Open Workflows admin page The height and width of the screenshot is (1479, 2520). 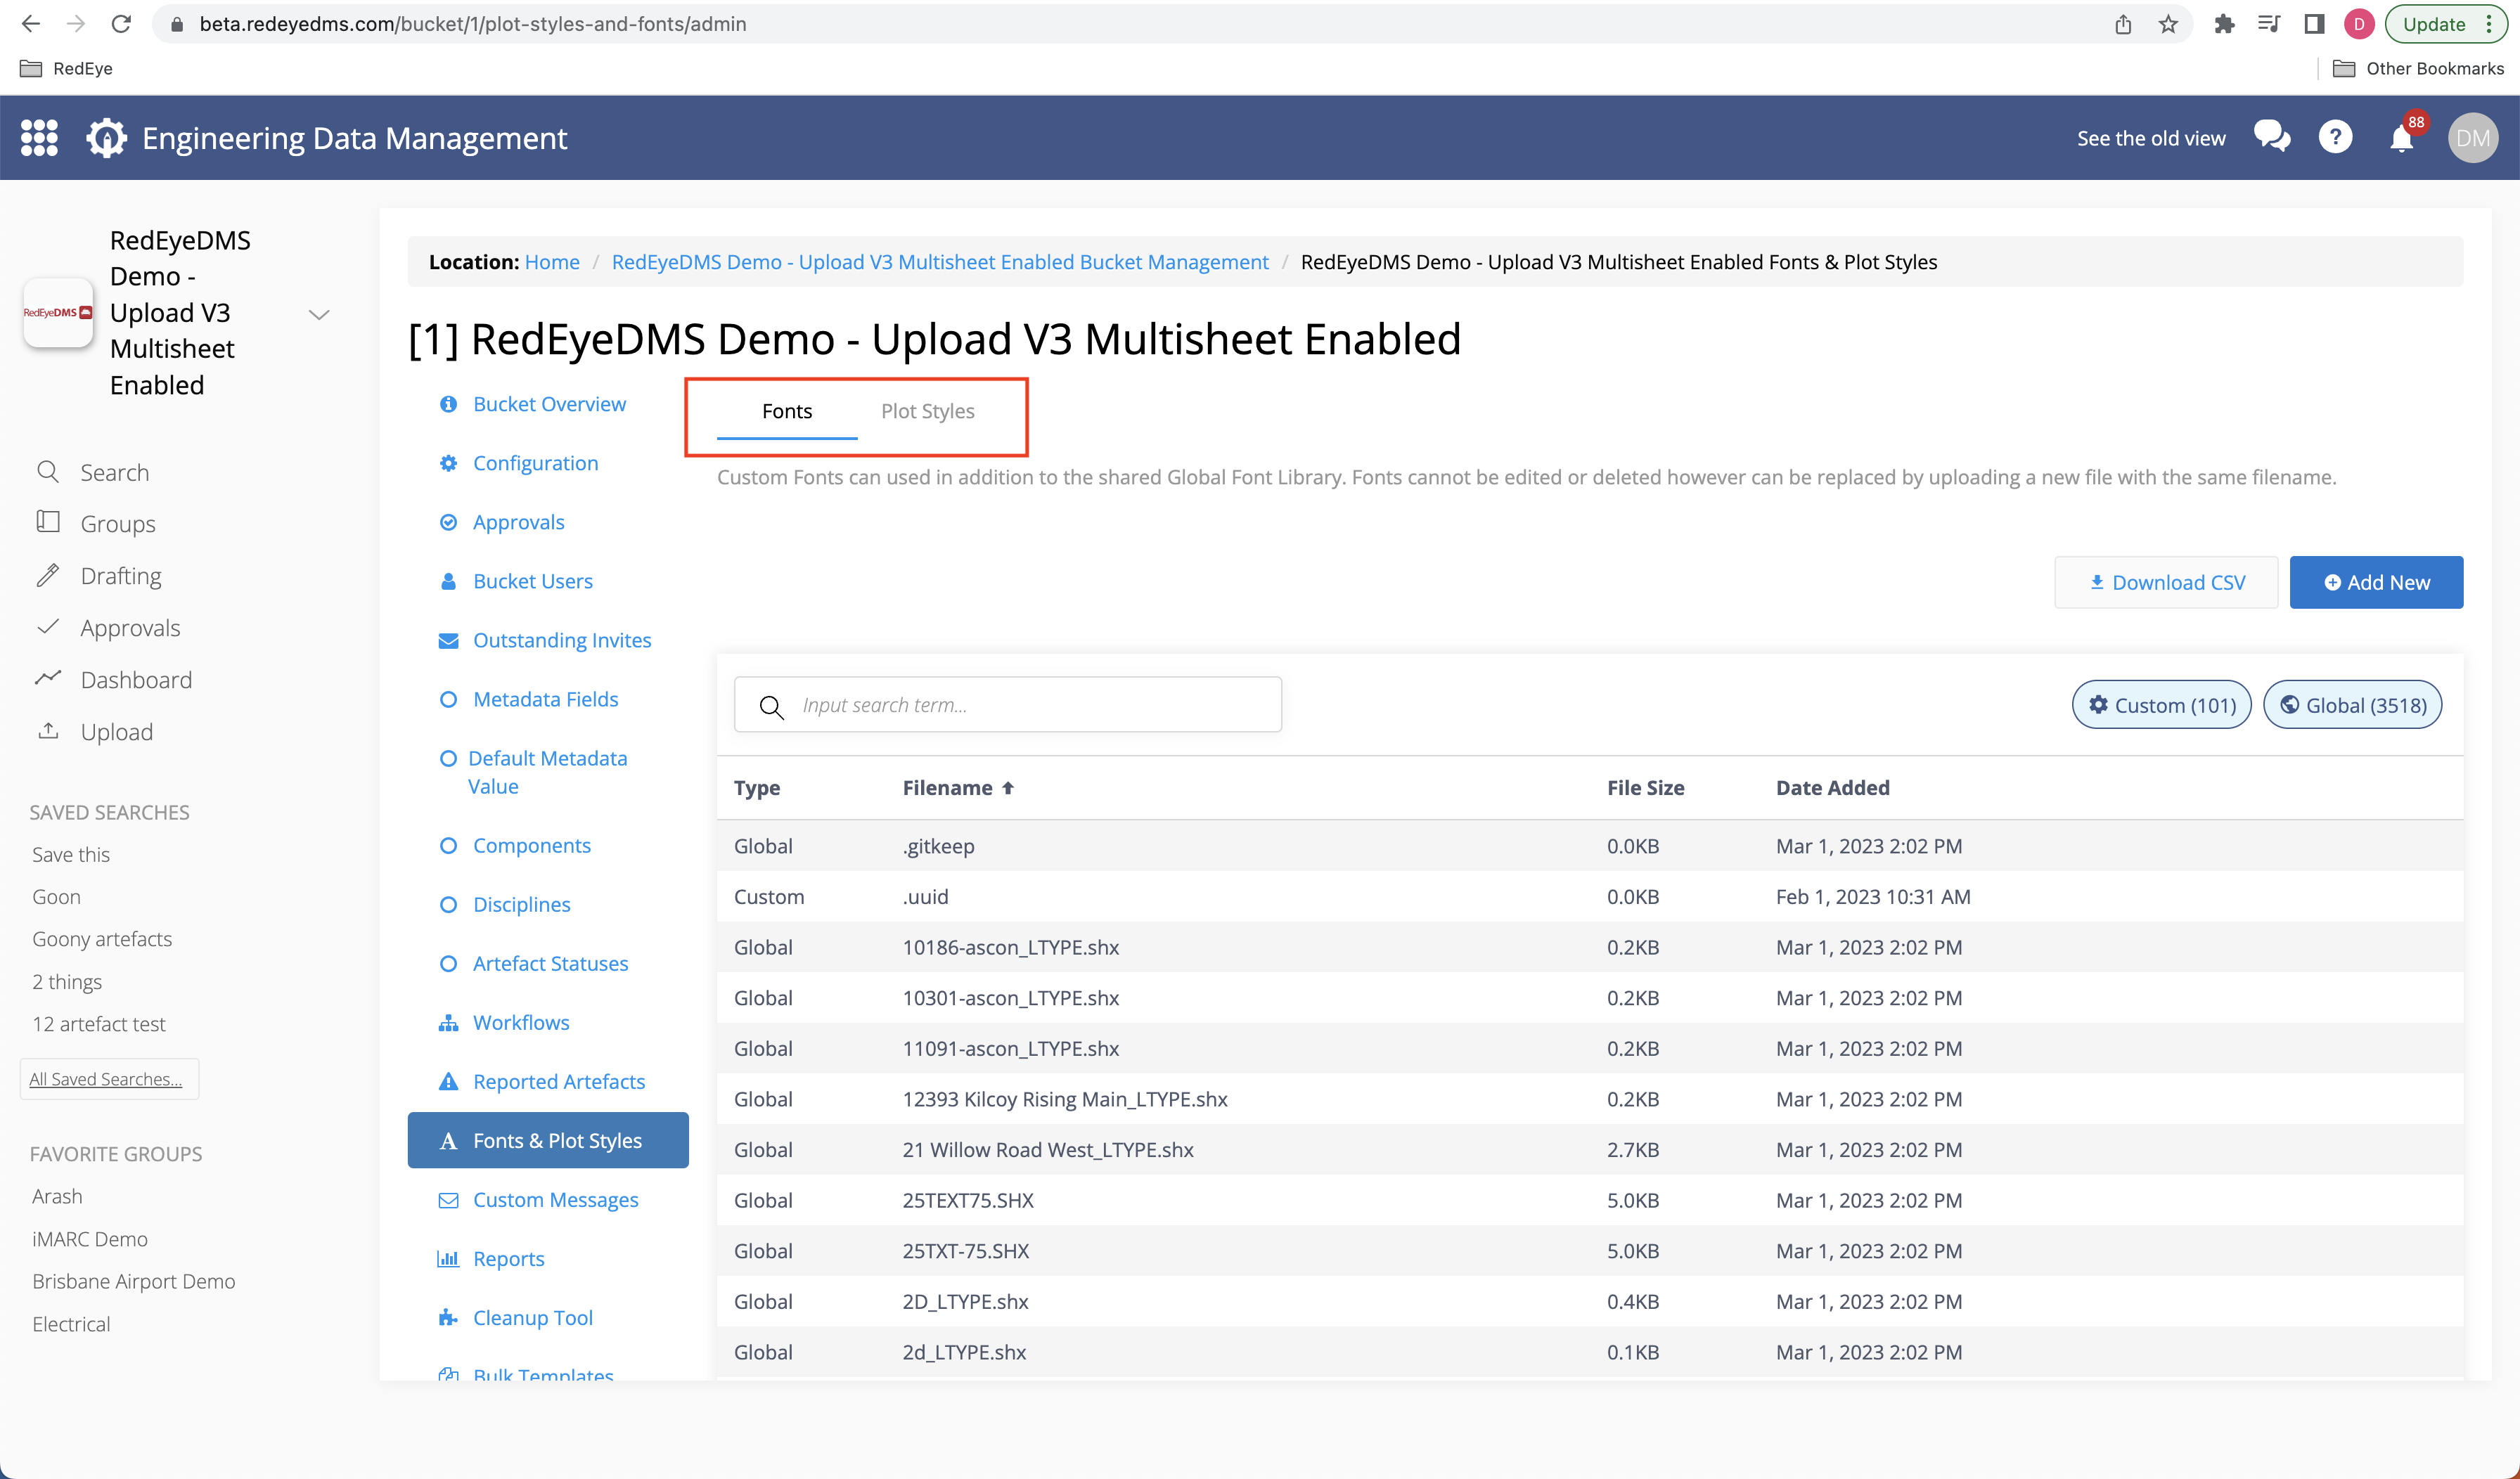pyautogui.click(x=520, y=1022)
